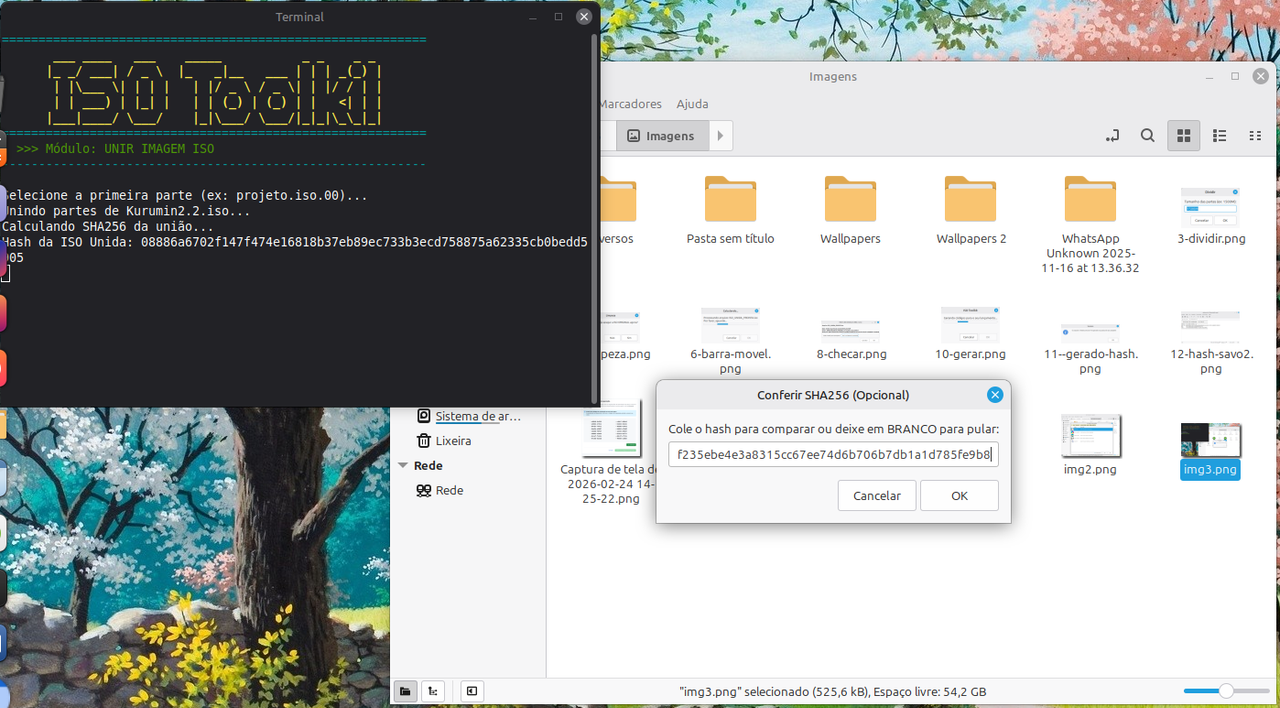Switch to list view layout
Image resolution: width=1280 pixels, height=708 pixels.
click(x=1219, y=136)
